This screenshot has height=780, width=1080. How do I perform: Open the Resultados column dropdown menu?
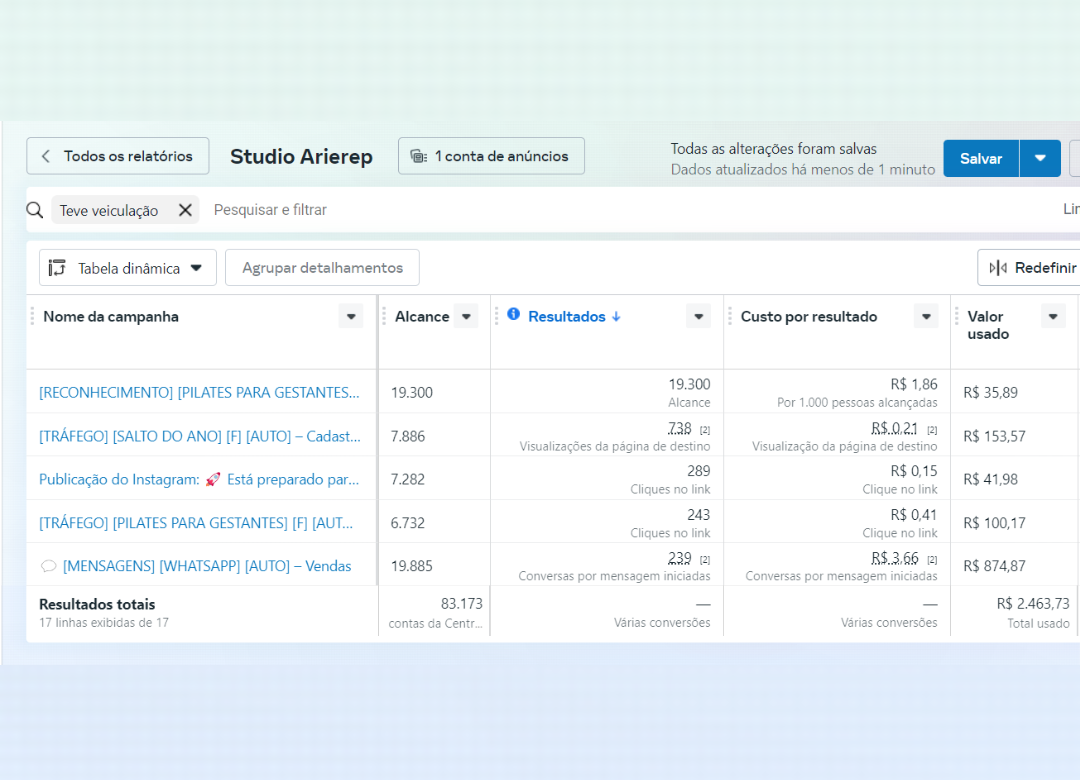(698, 316)
